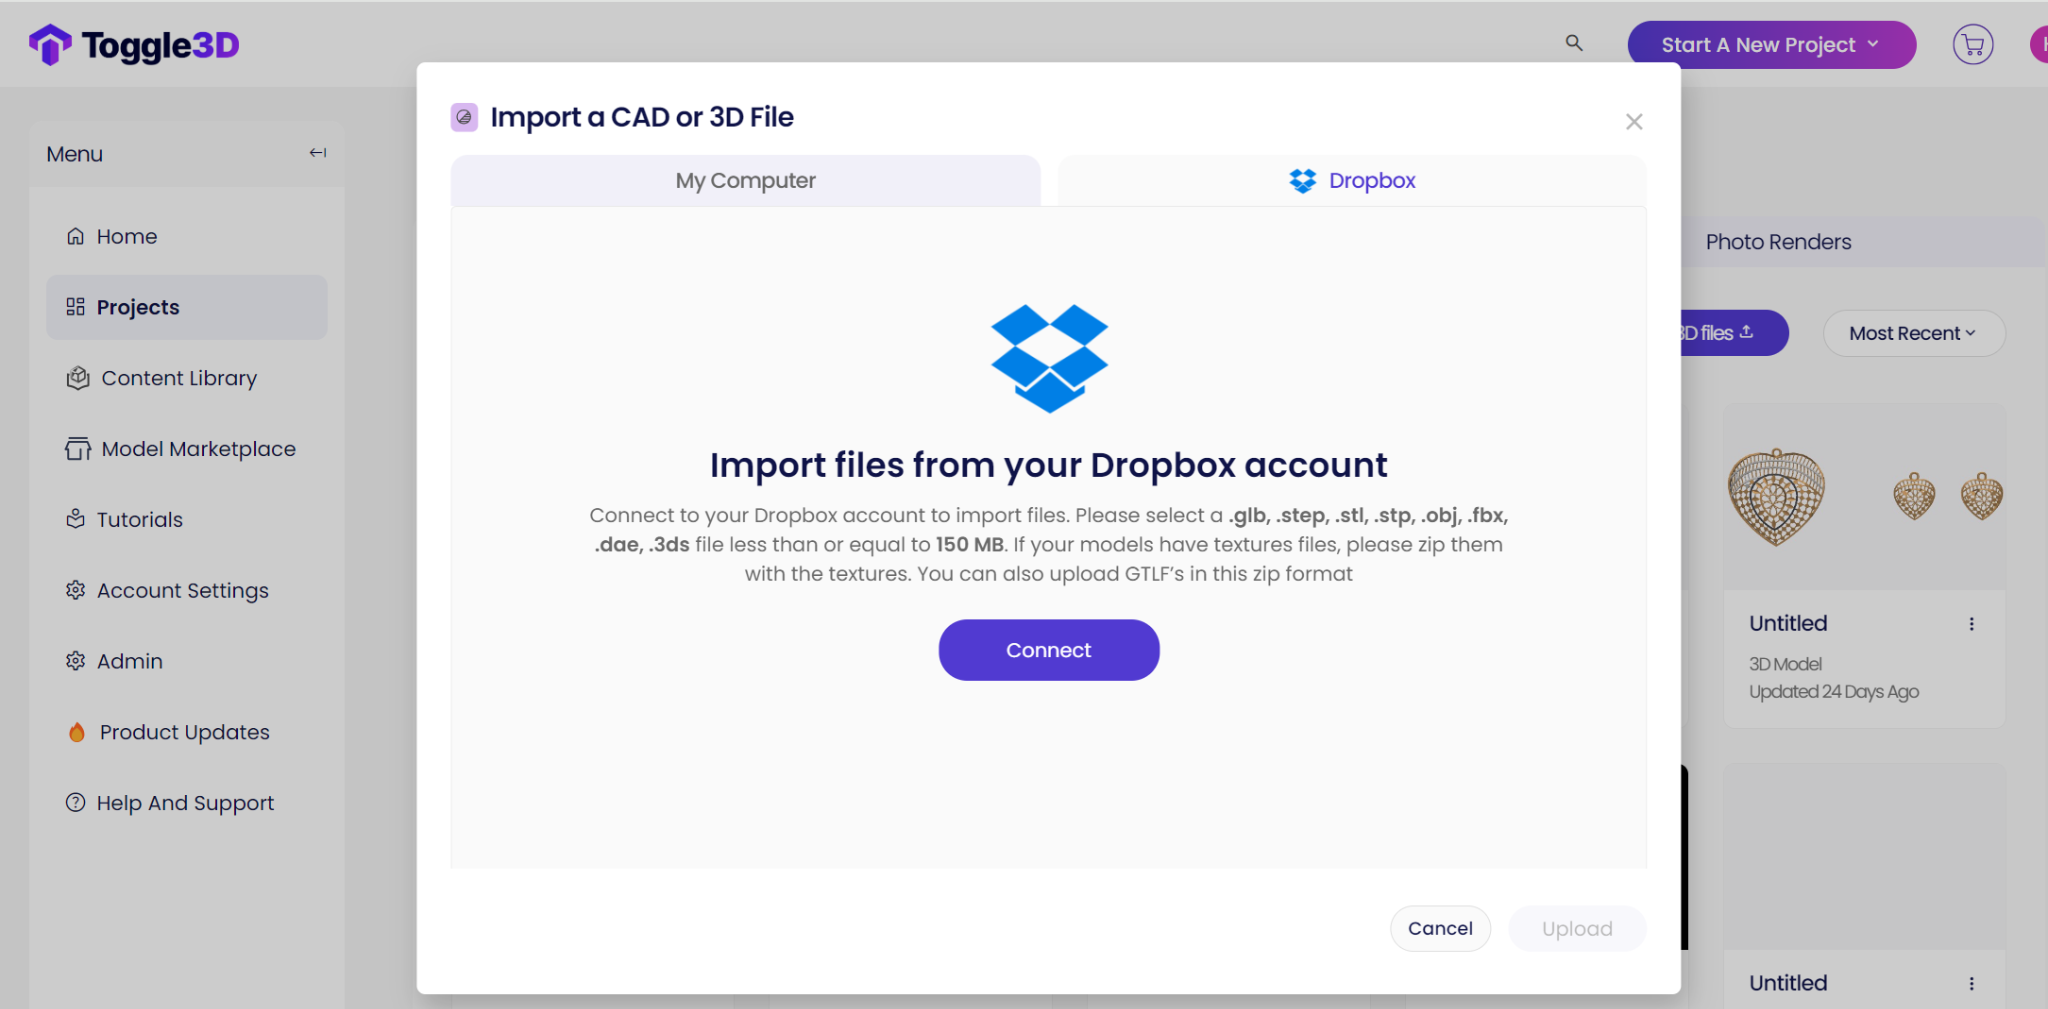Open Product Updates menu item
2048x1009 pixels.
[x=187, y=732]
